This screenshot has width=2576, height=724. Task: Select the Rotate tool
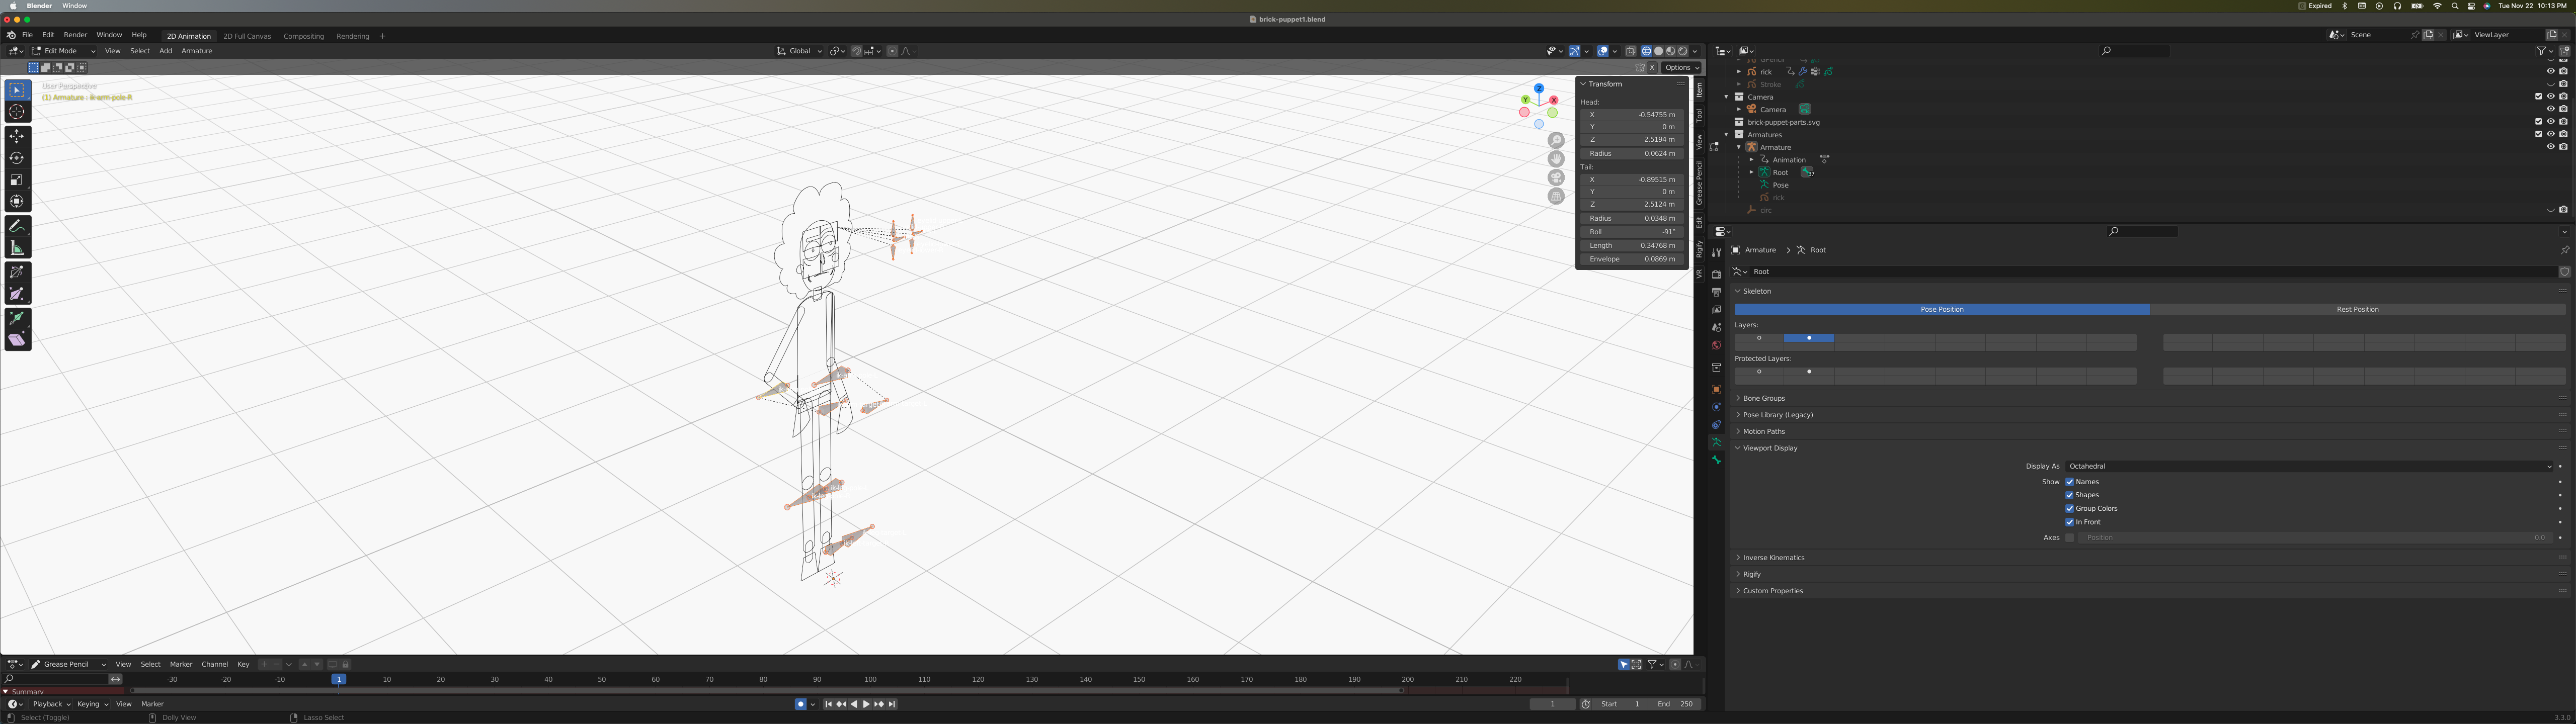coord(17,157)
